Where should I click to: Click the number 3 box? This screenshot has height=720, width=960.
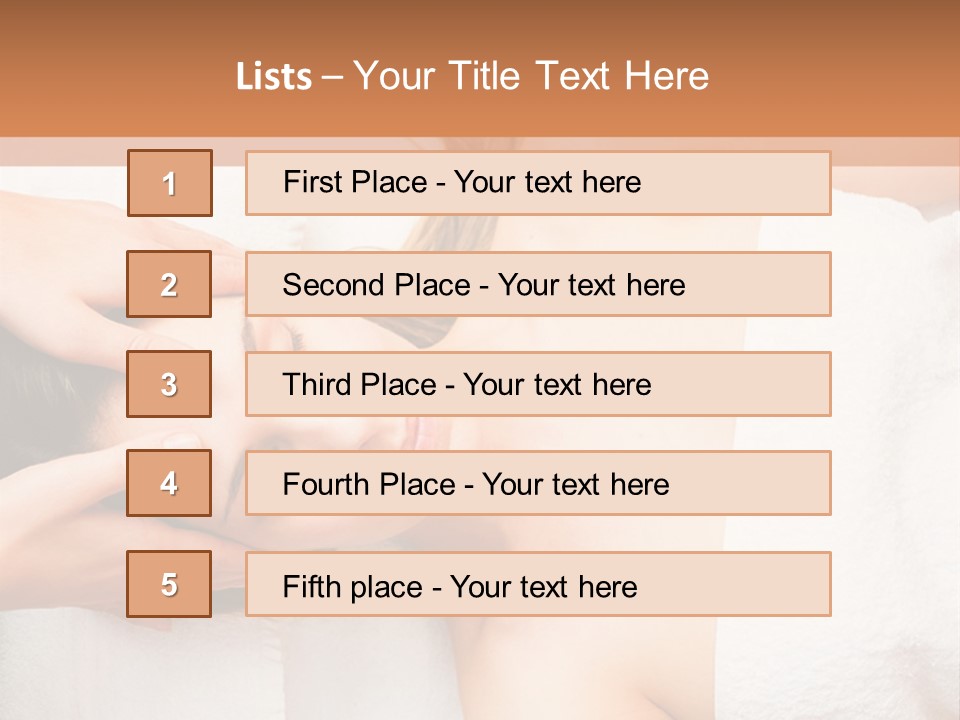169,384
